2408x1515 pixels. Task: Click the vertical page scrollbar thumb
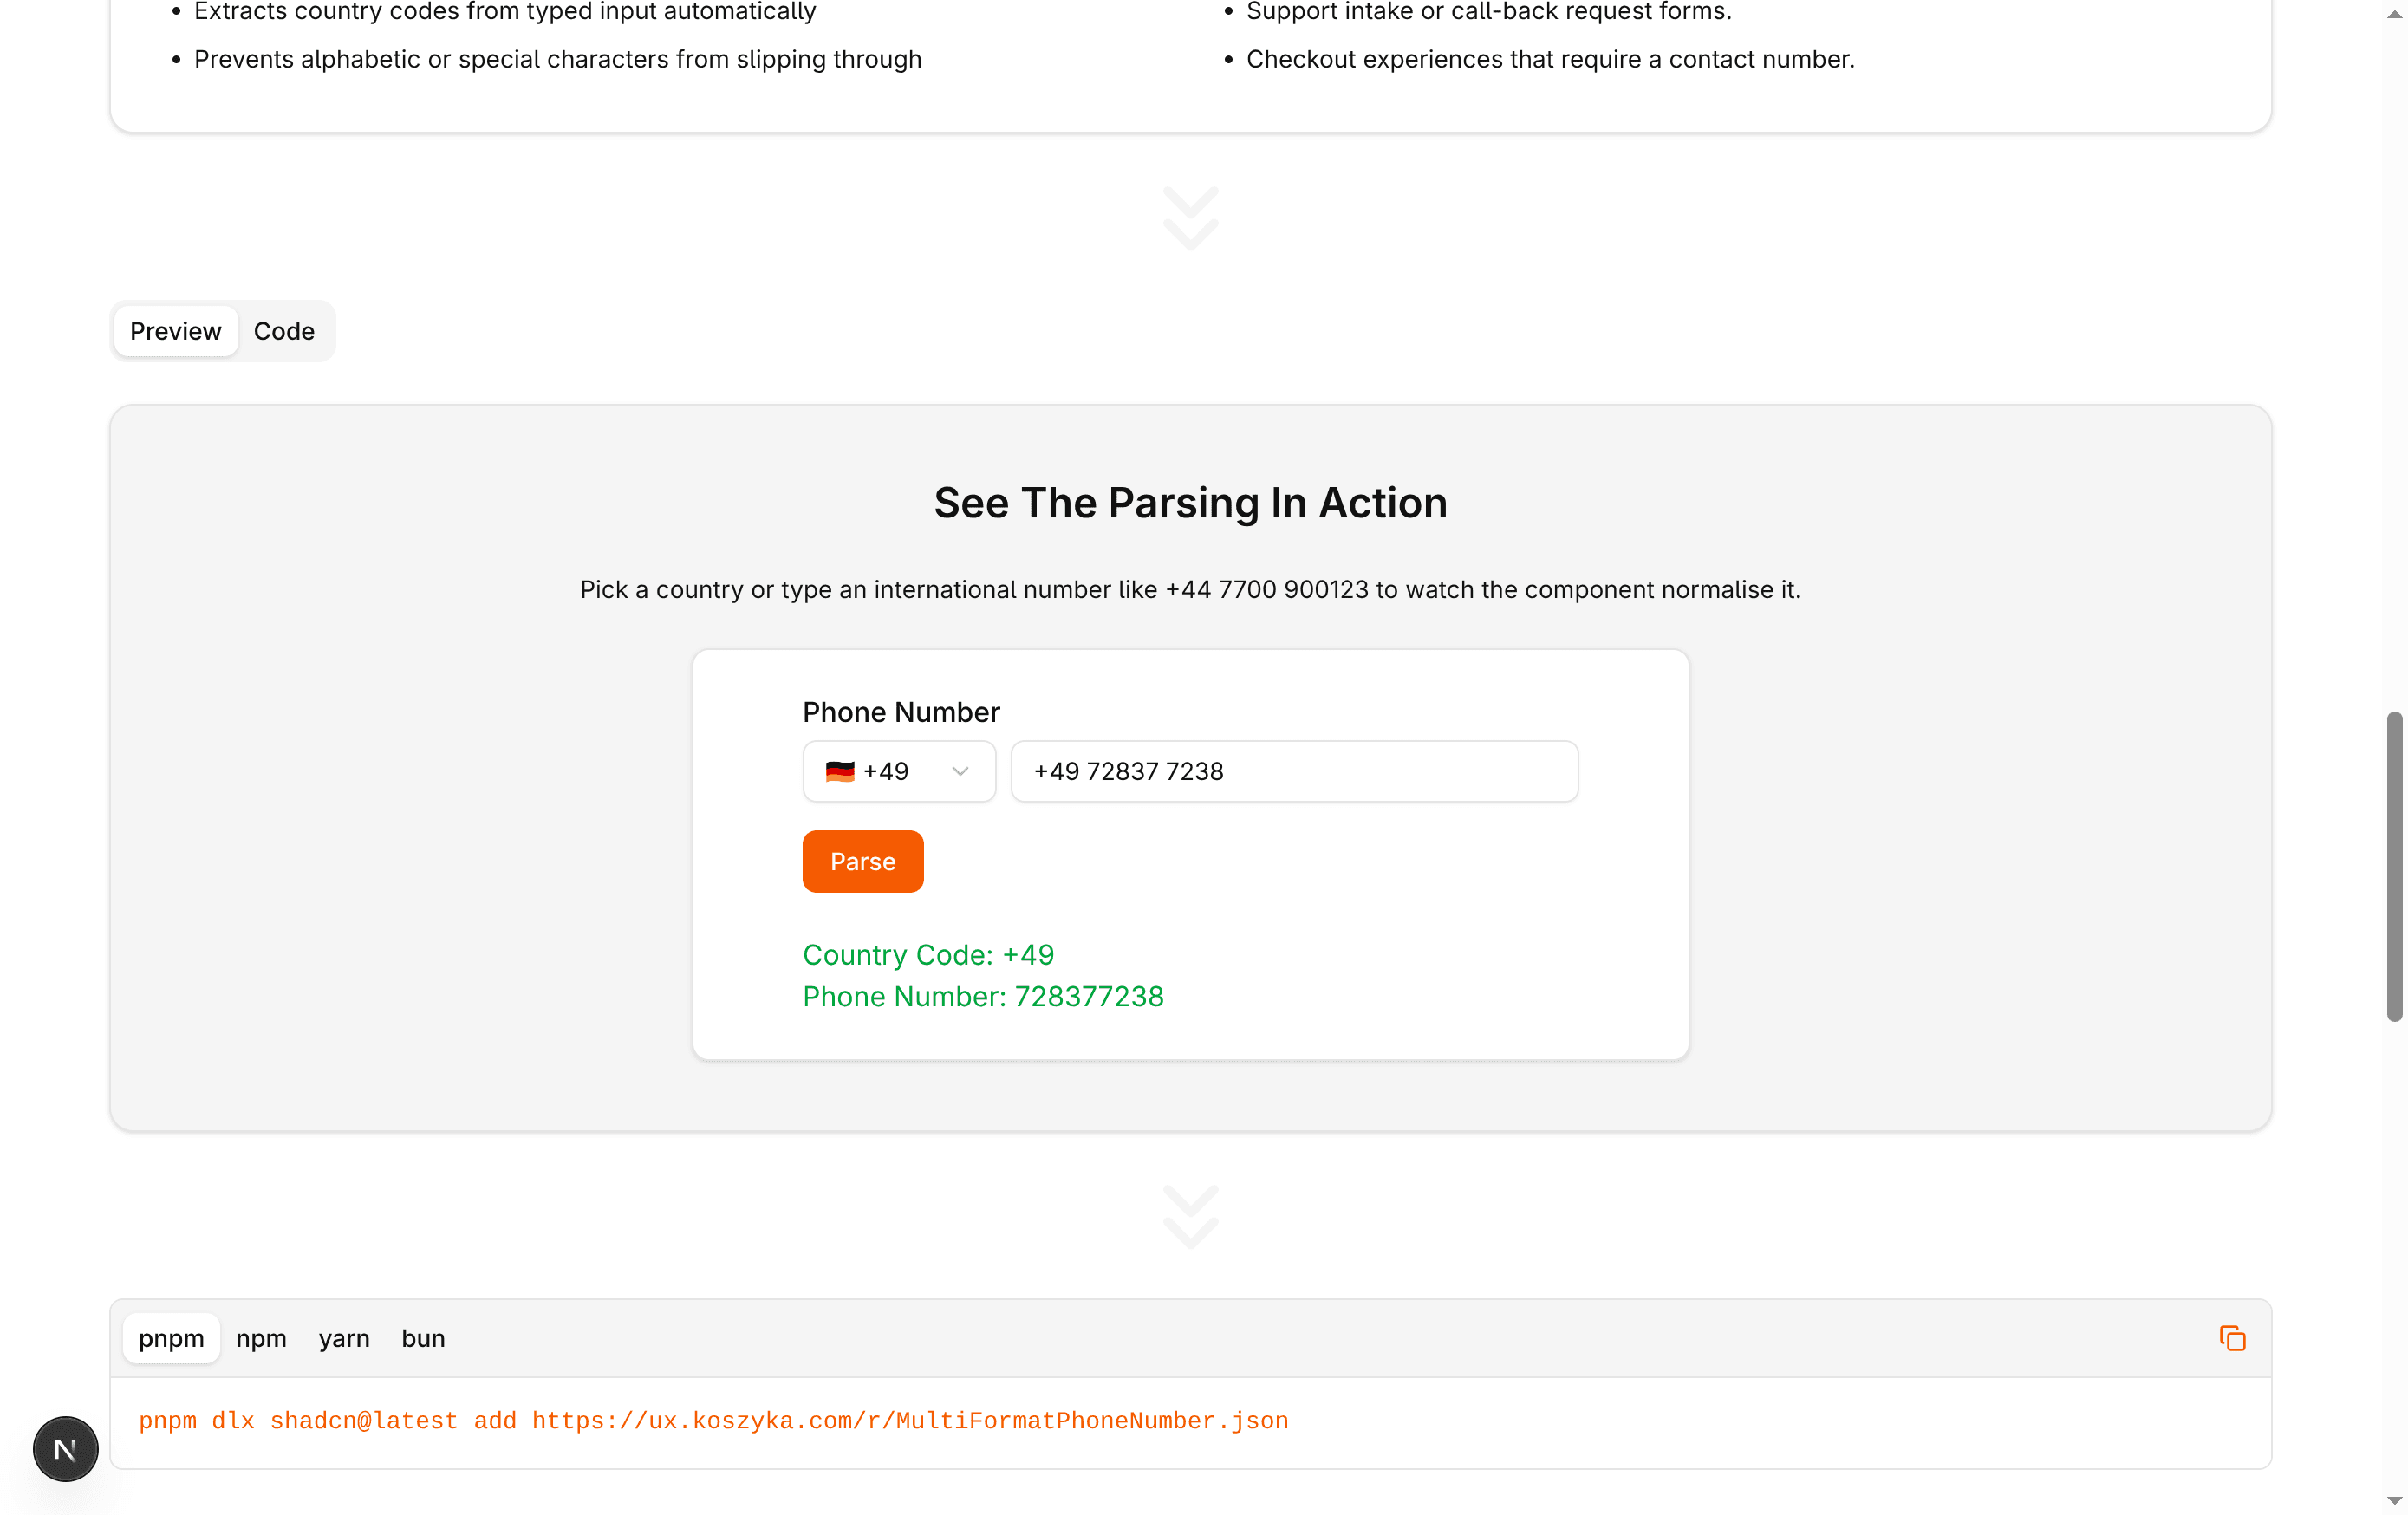[2394, 866]
